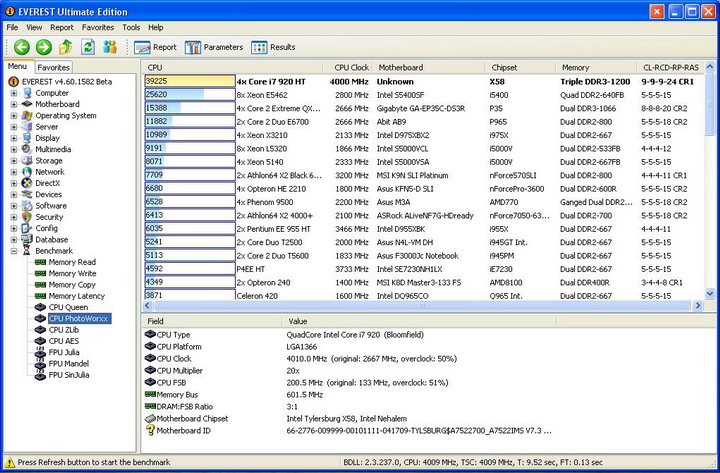Select the Database icon
Viewport: 720px width, 473px height.
[27, 239]
